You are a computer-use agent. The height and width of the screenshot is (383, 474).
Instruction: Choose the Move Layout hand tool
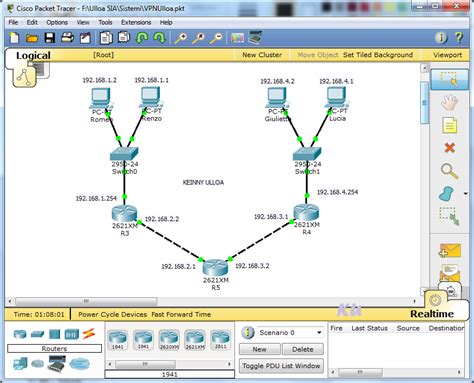pos(449,103)
